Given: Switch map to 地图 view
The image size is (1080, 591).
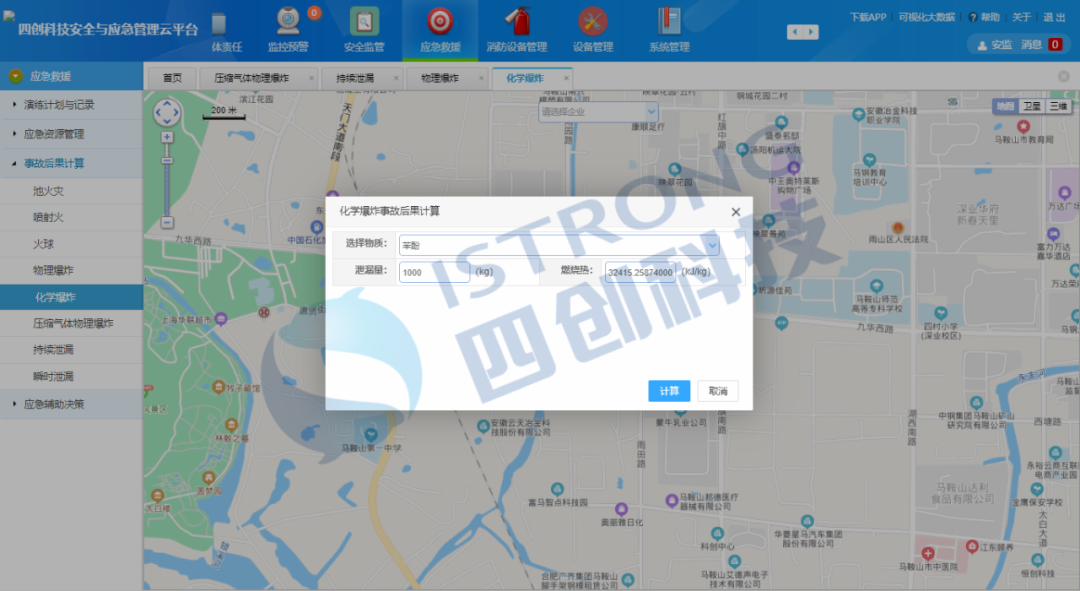Looking at the screenshot, I should (1005, 106).
